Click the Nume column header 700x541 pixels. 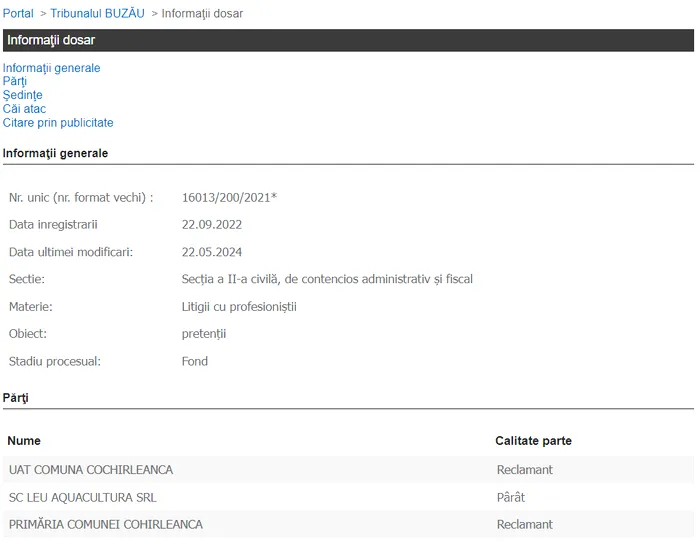24,441
